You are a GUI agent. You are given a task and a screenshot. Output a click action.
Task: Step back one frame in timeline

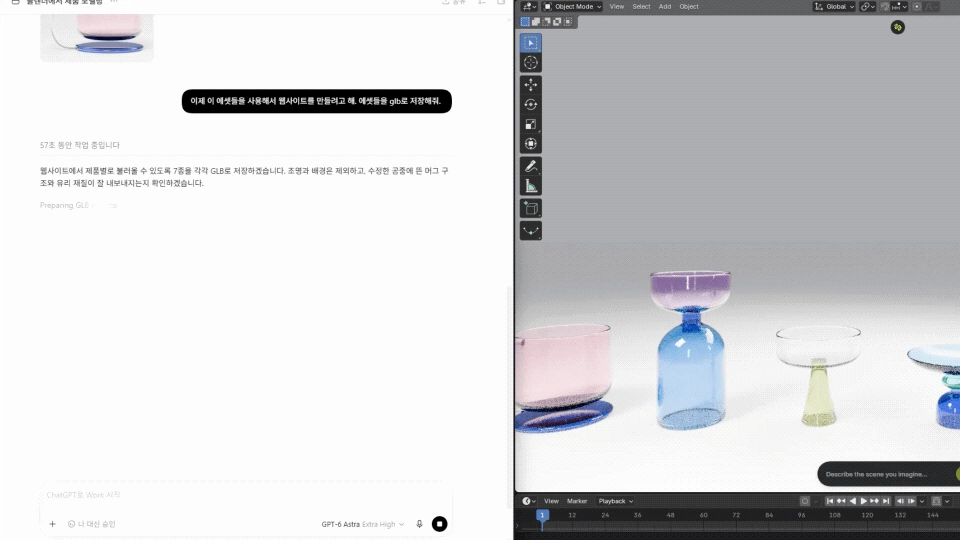[x=900, y=501]
